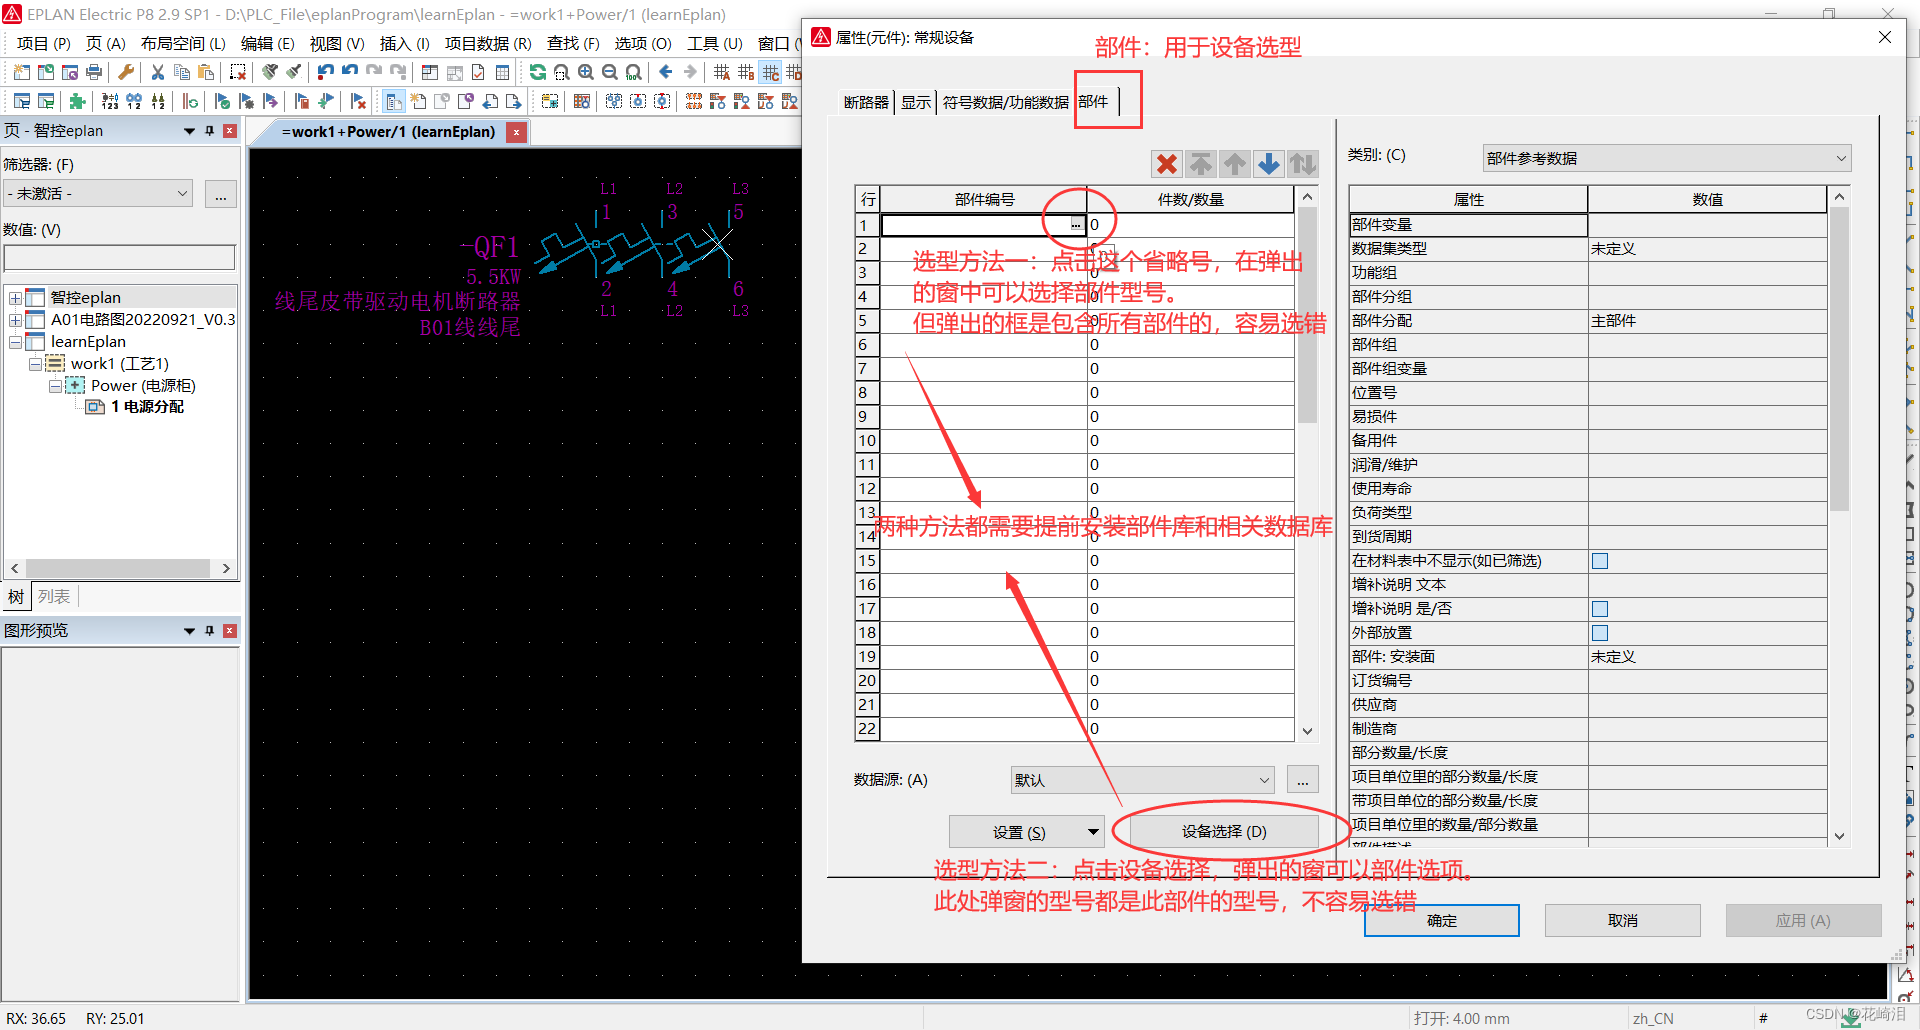
Task: Click the cut scissors icon
Action: pos(157,72)
